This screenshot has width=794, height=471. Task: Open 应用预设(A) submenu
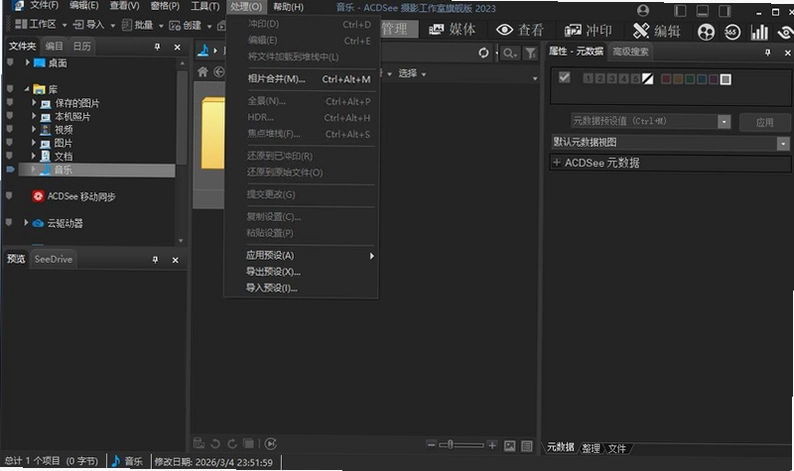[308, 256]
